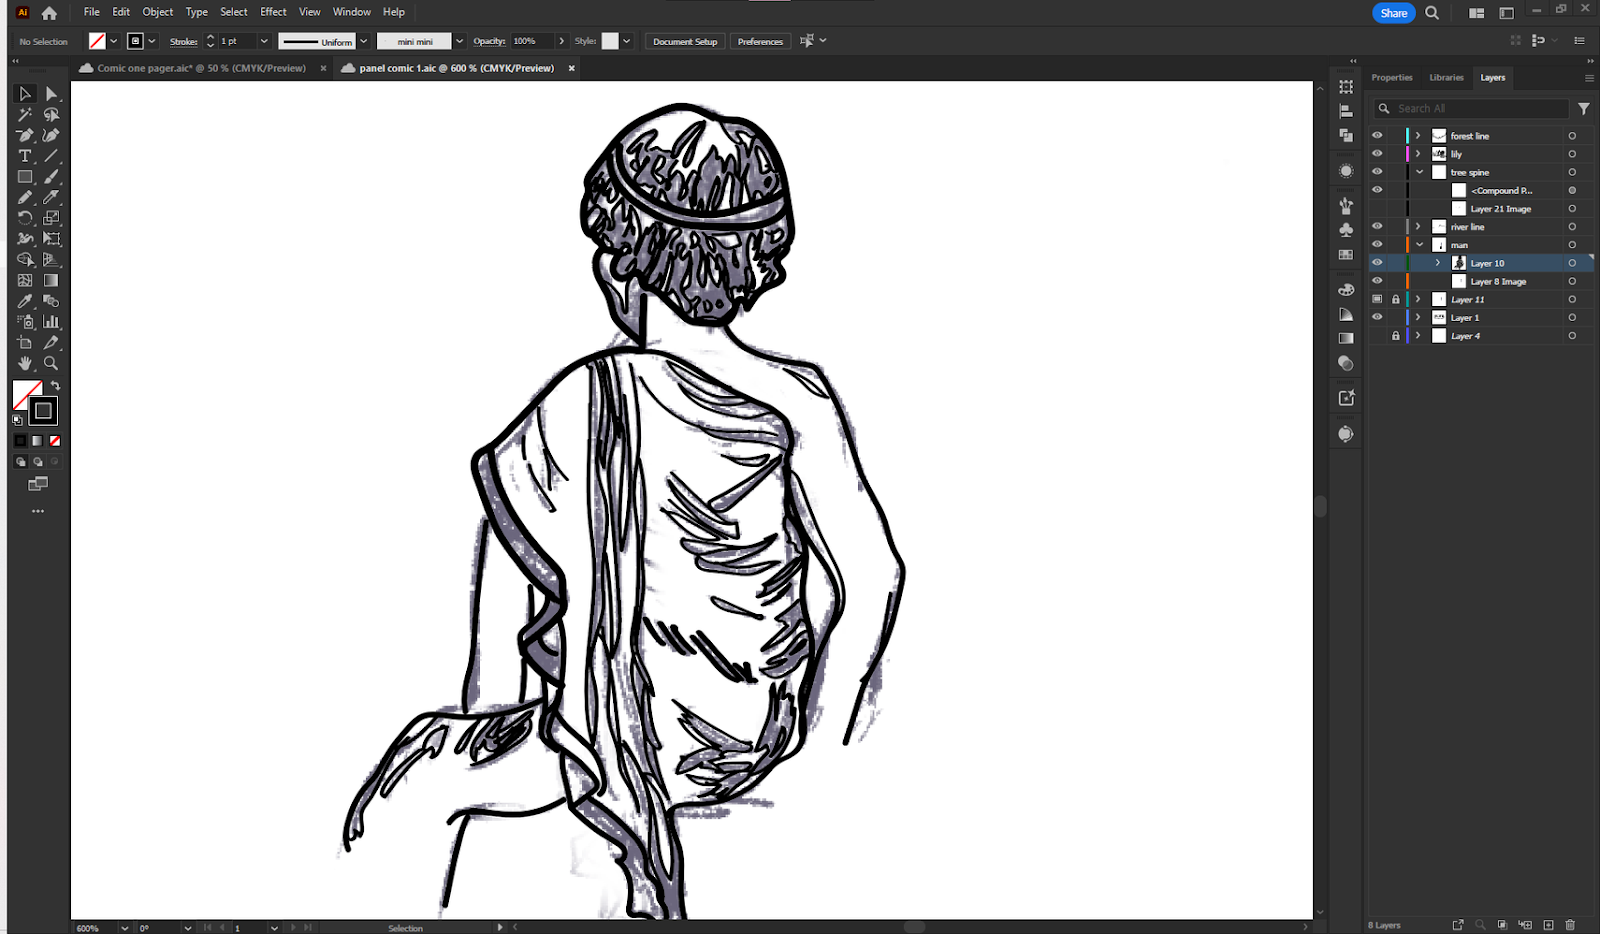Swap fill and stroke colors

point(56,386)
